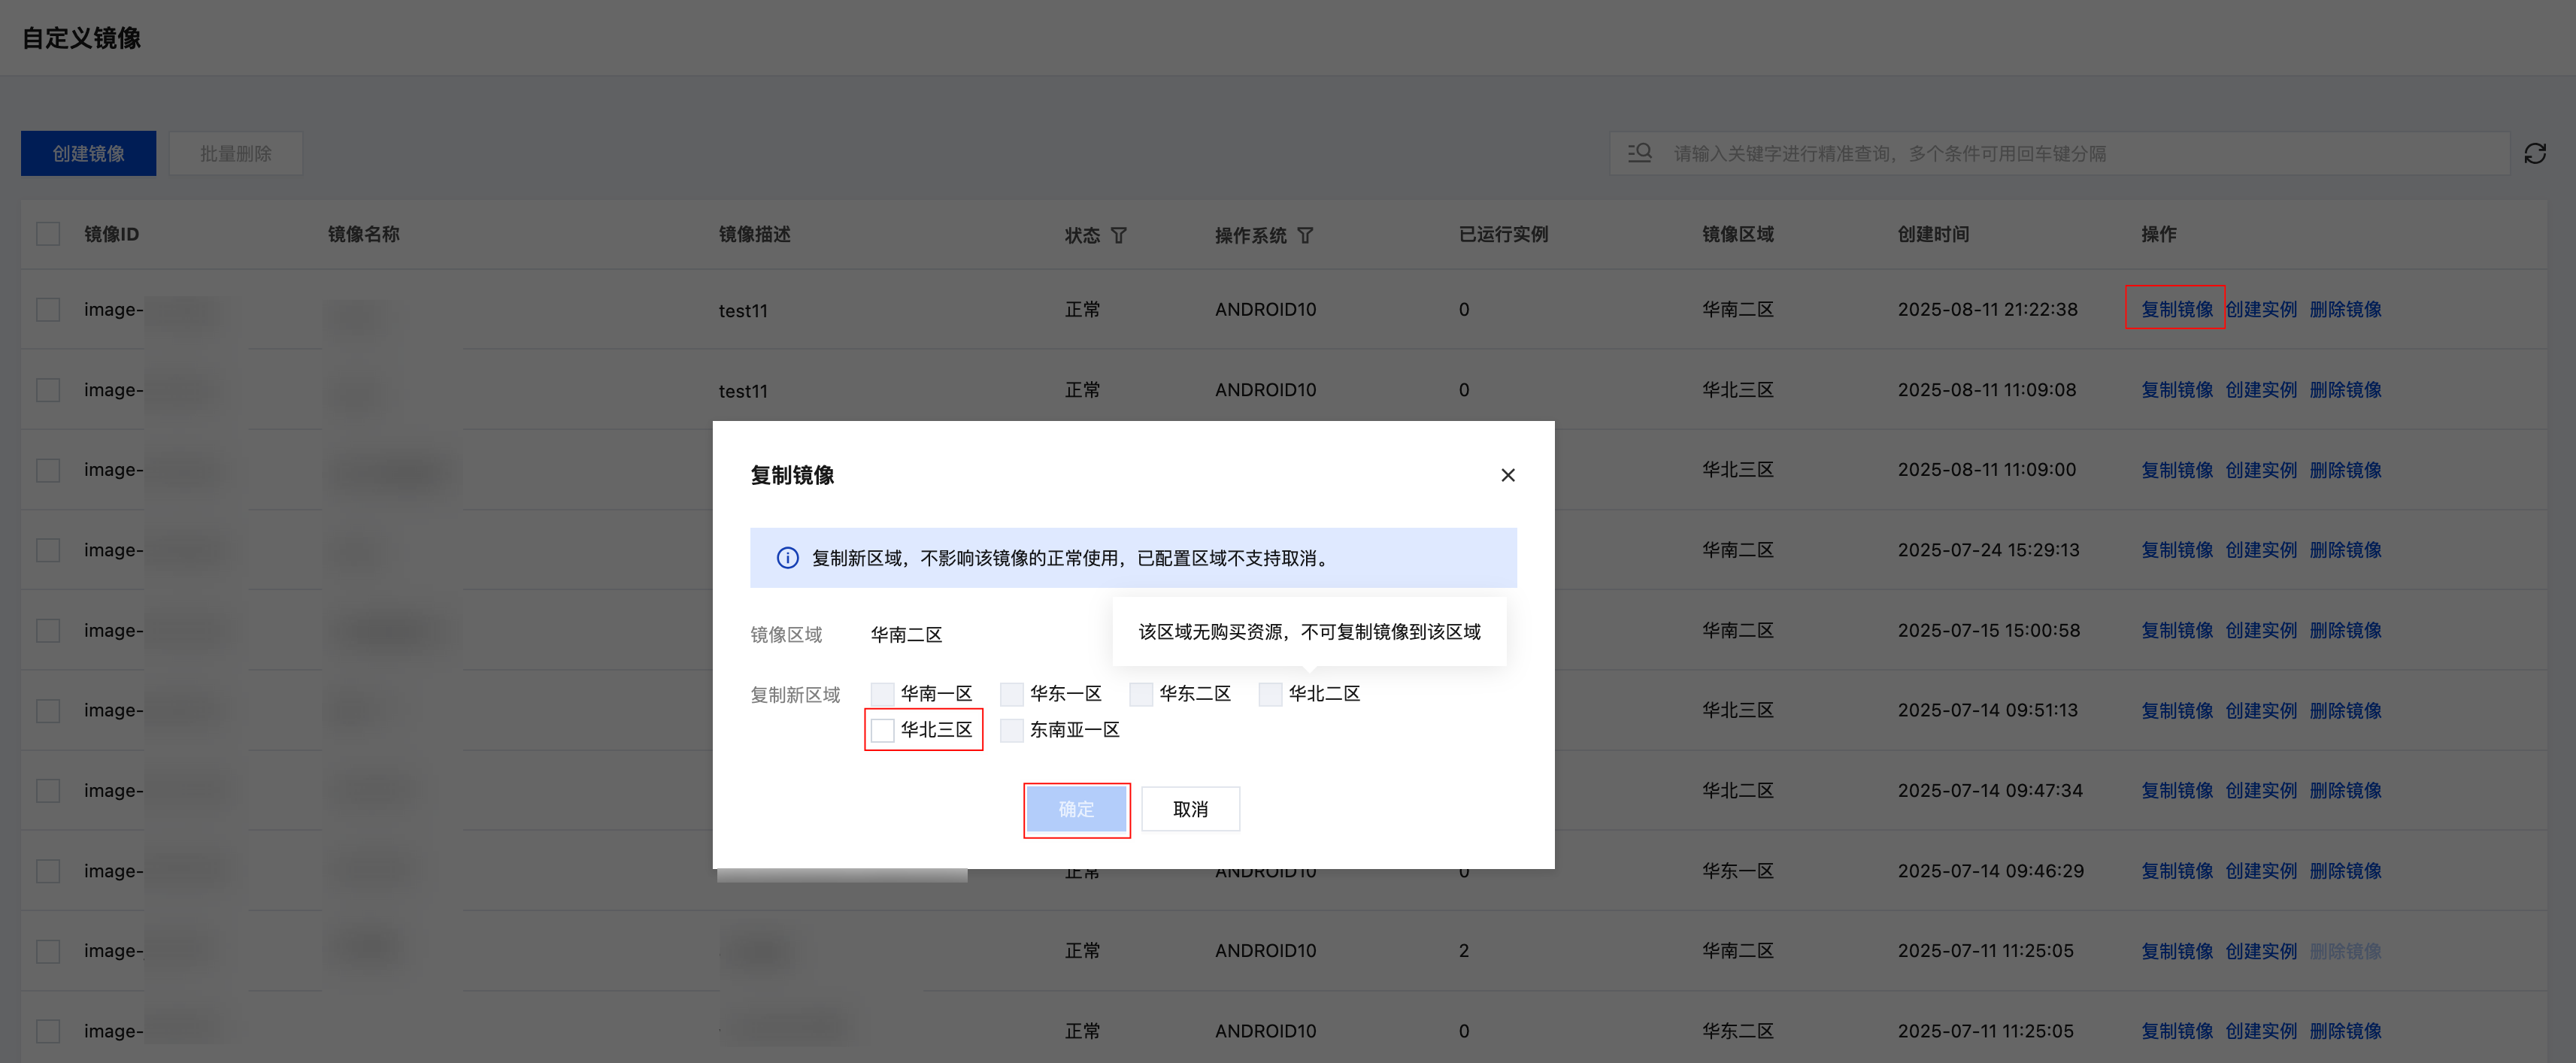Click 复制镜像 for row 2025-07-15 15:00:58
Viewport: 2576px width, 1063px height.
[2176, 630]
